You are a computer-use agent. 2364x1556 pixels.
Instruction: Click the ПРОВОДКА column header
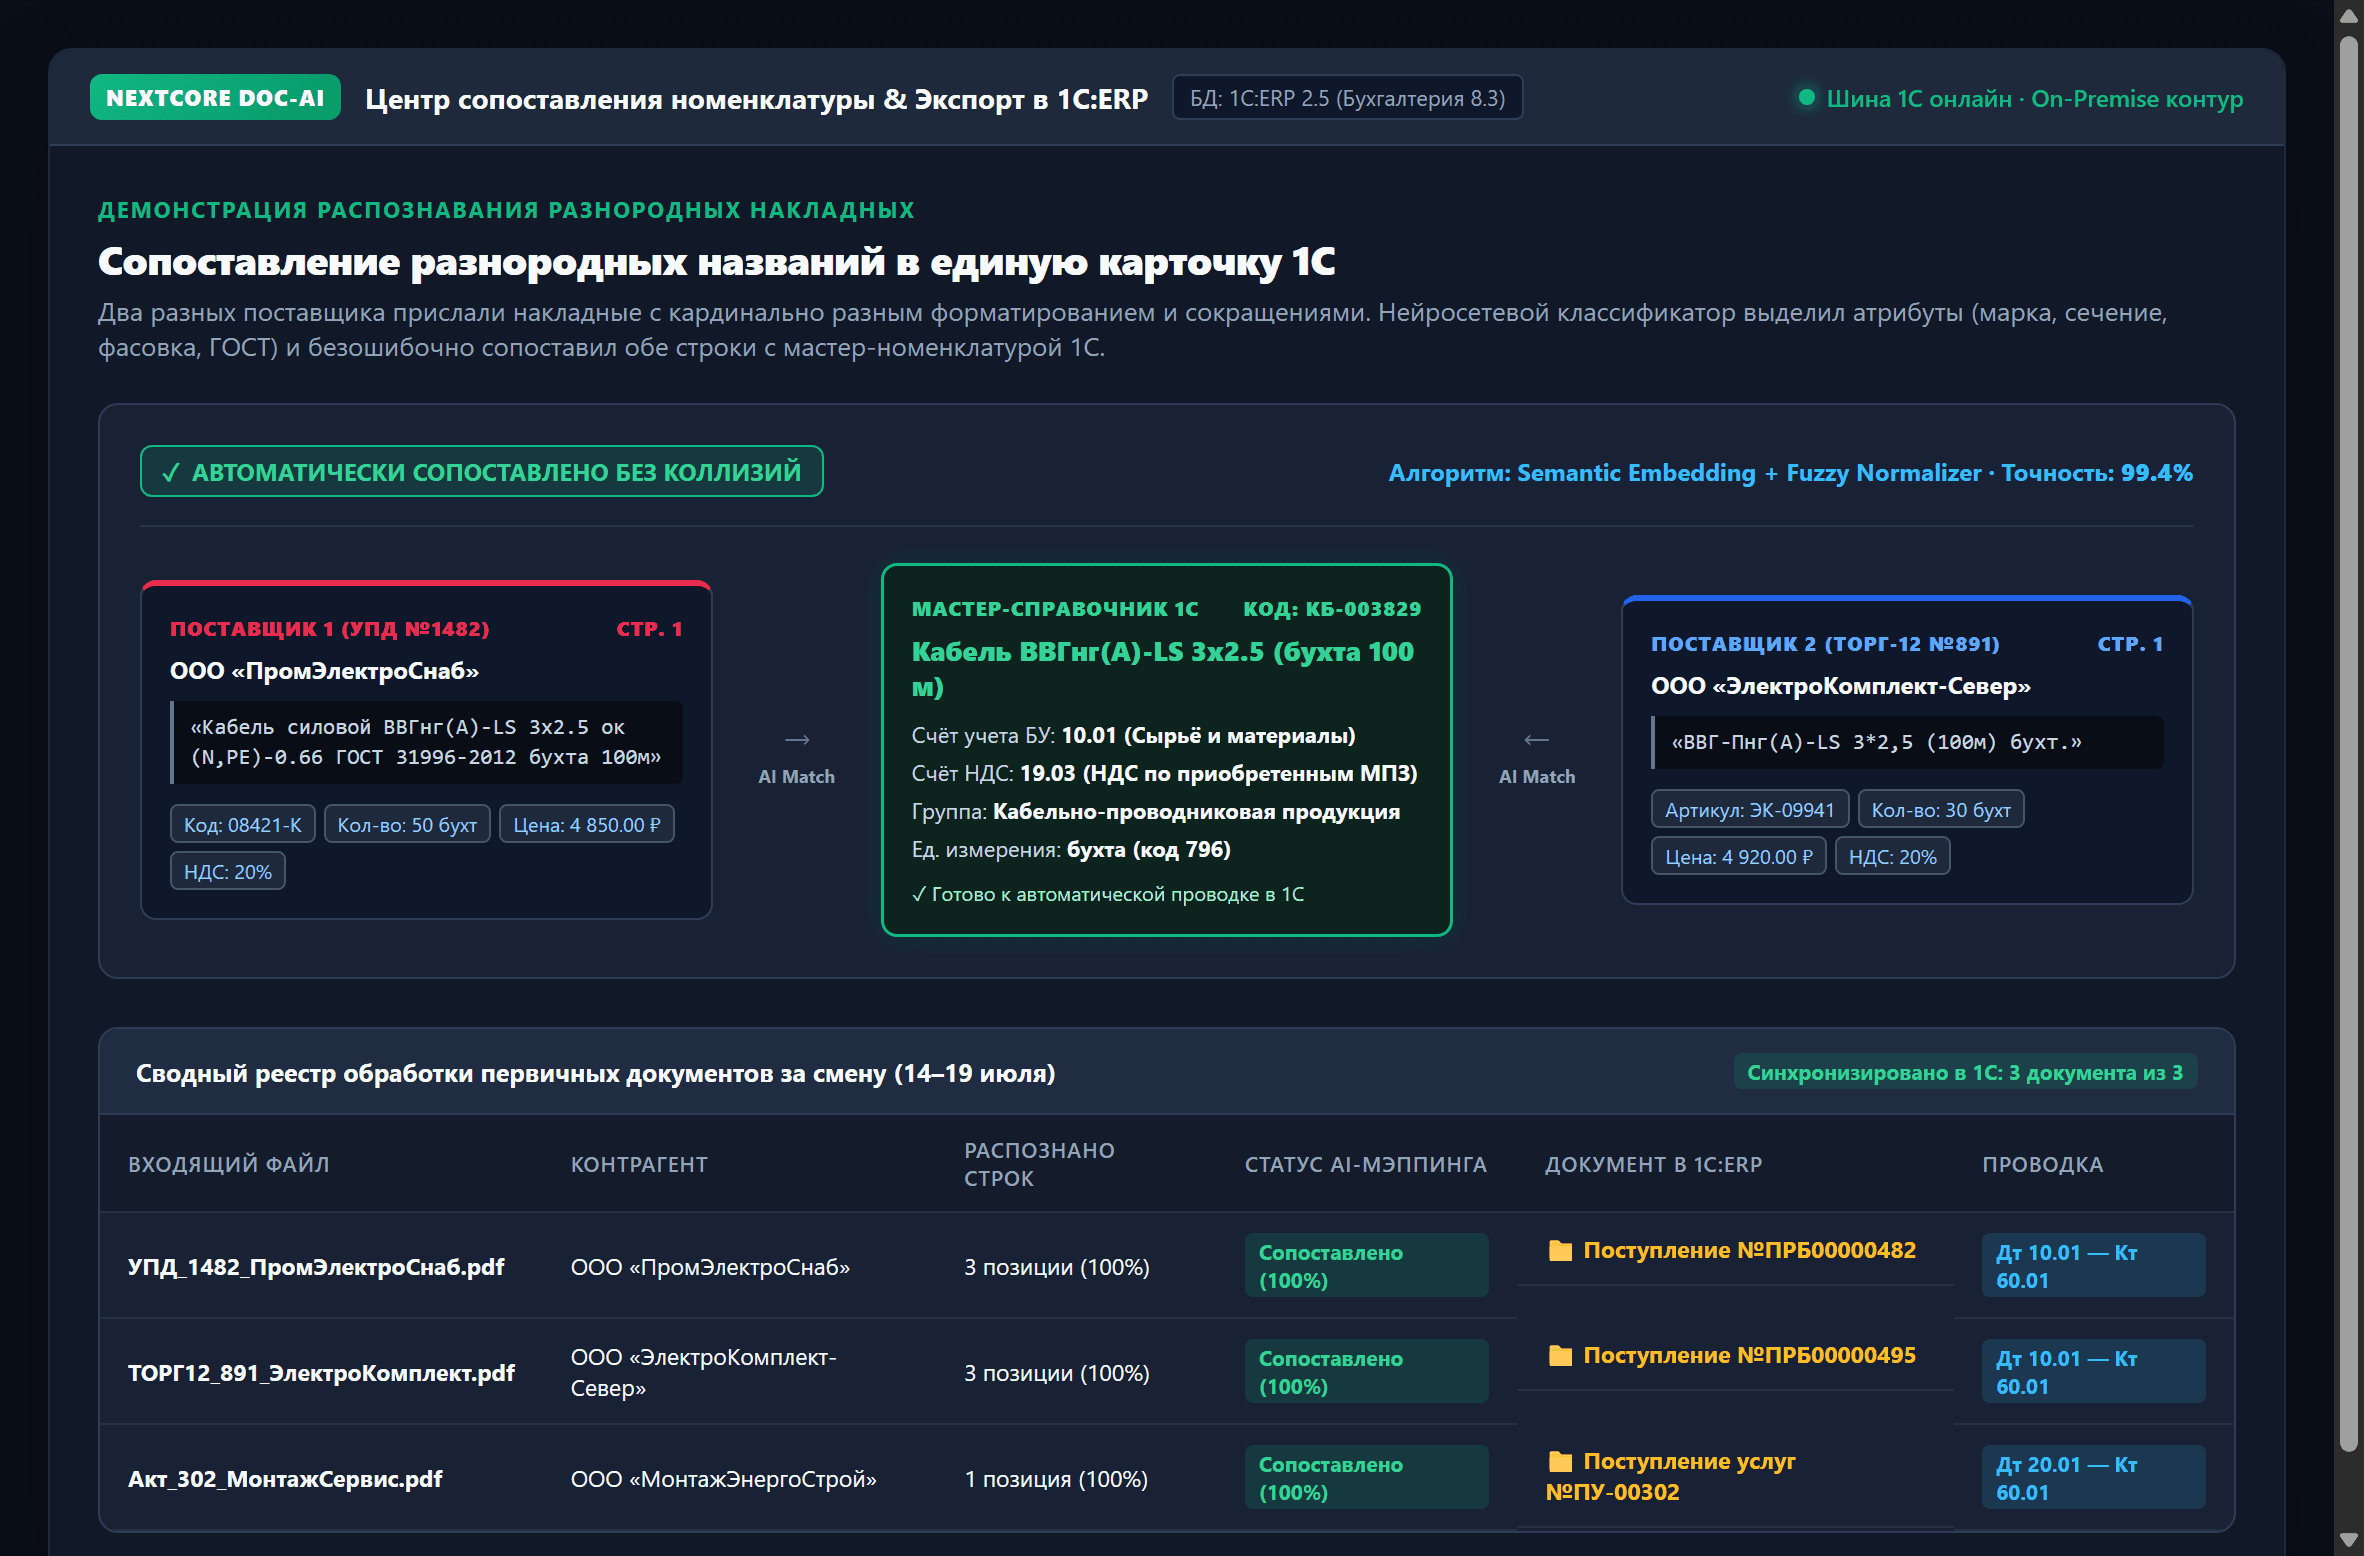[x=2042, y=1164]
